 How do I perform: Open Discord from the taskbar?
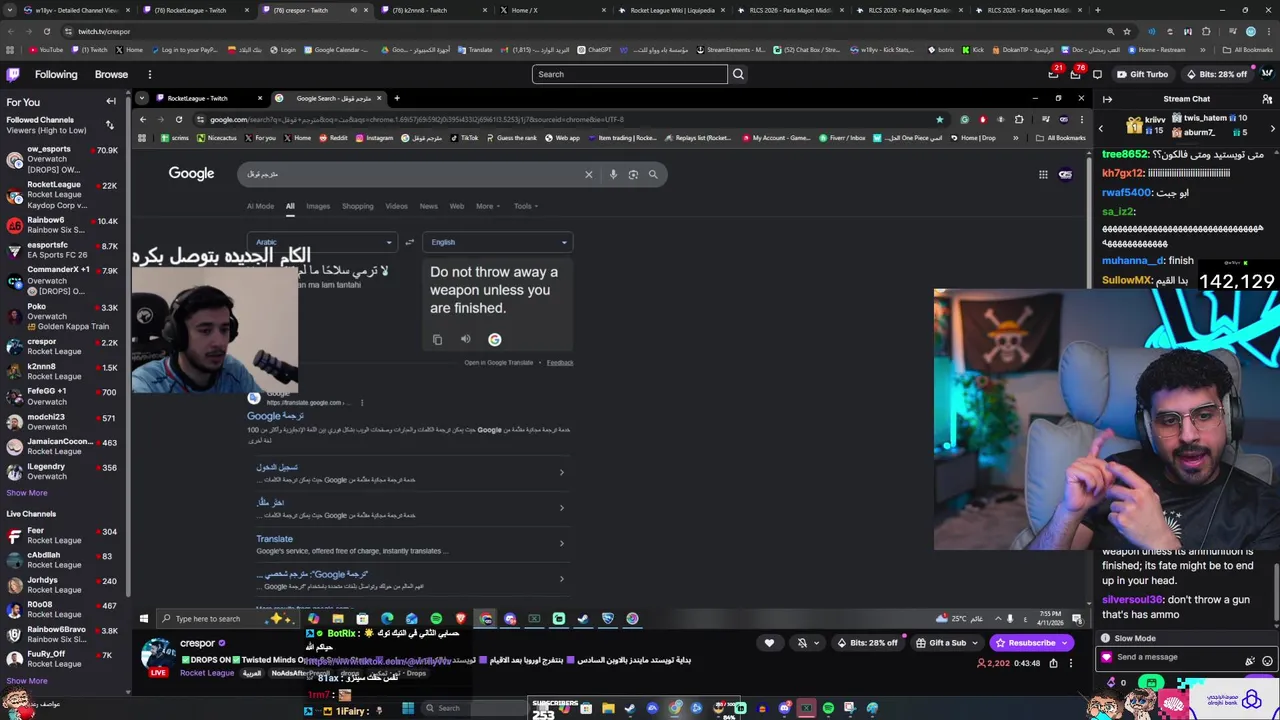pos(510,619)
